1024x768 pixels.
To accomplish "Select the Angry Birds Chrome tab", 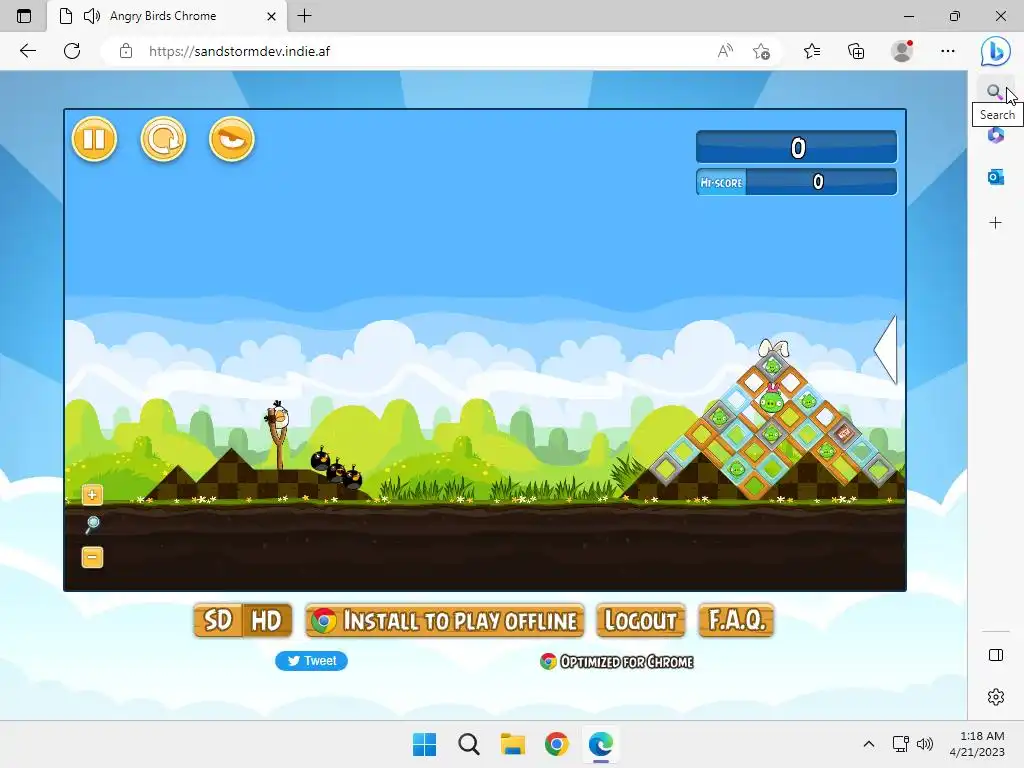I will click(167, 16).
